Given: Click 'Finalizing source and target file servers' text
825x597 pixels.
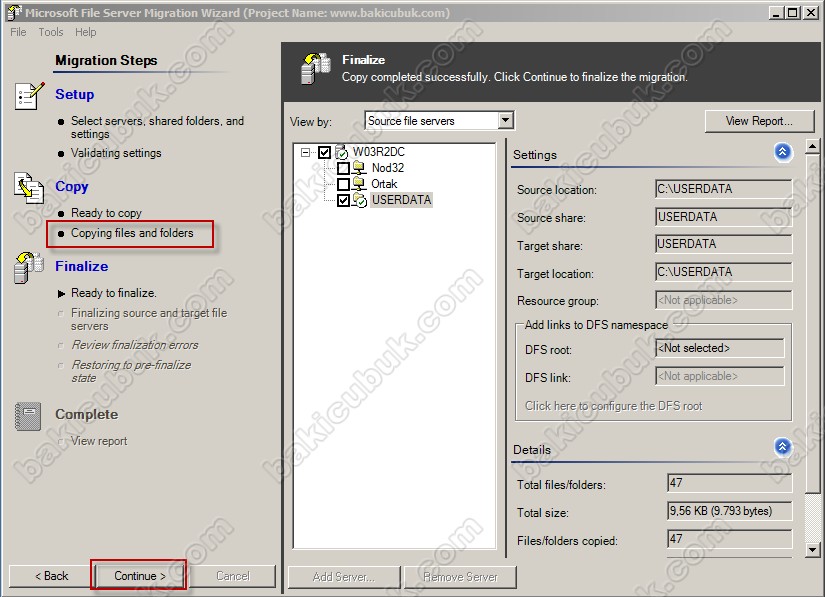Looking at the screenshot, I should 149,319.
